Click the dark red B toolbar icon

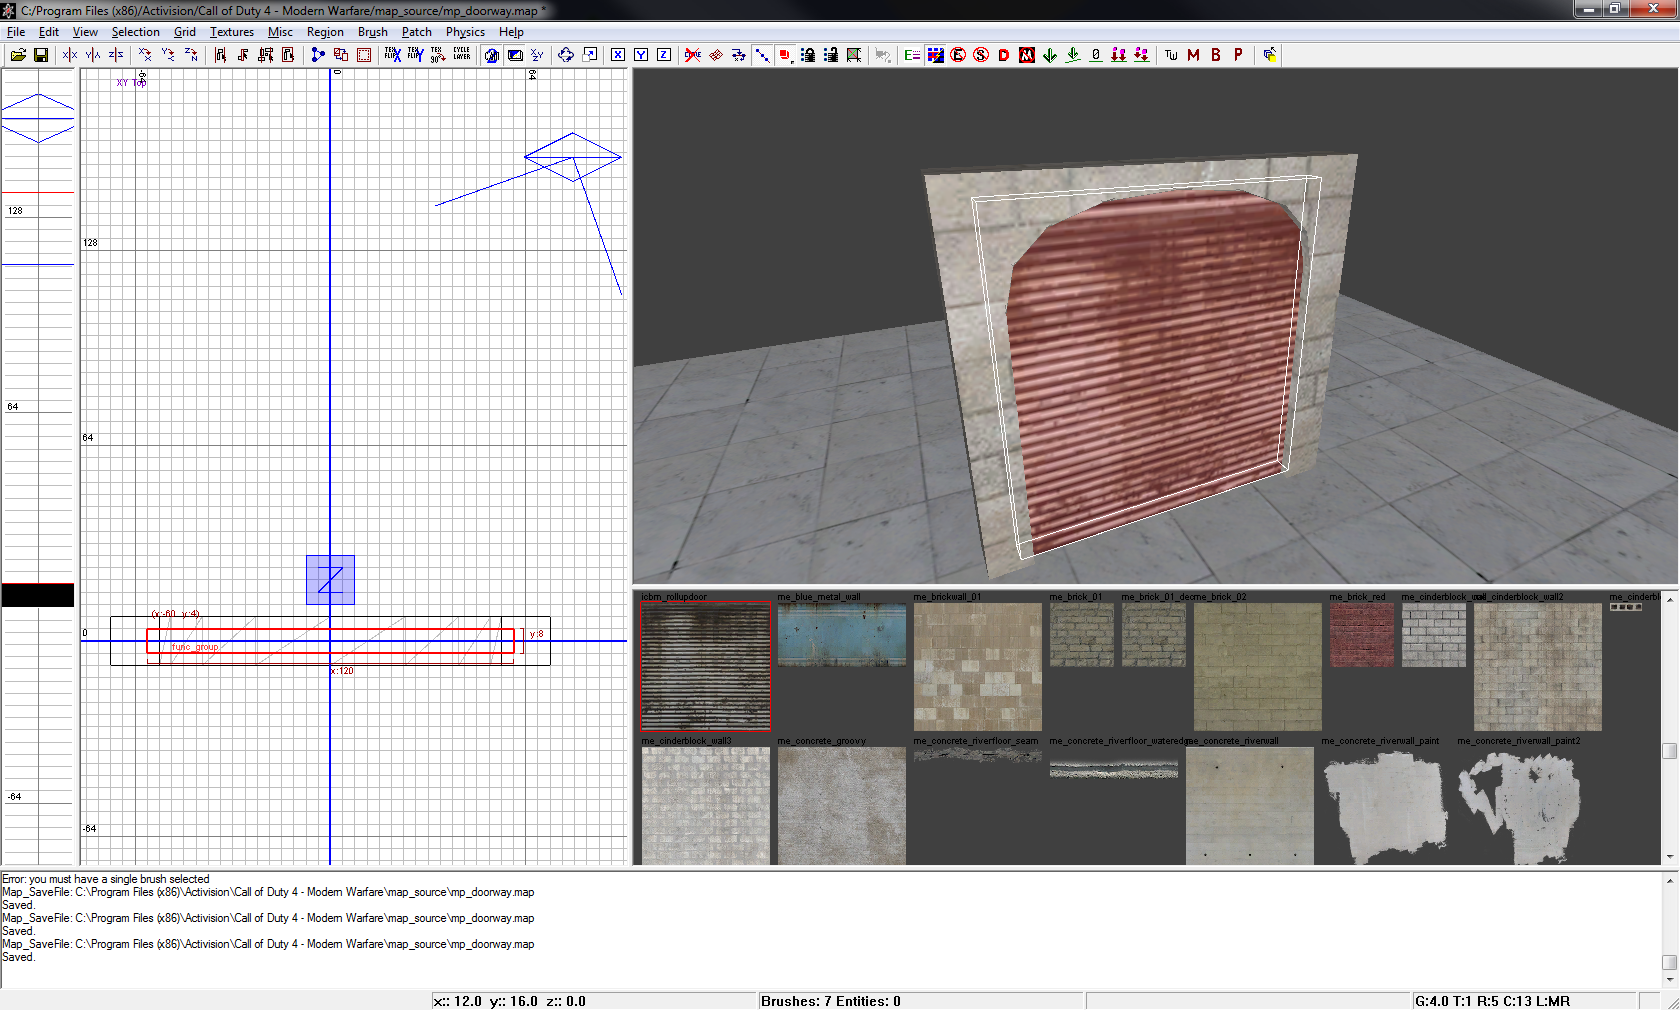click(1216, 55)
